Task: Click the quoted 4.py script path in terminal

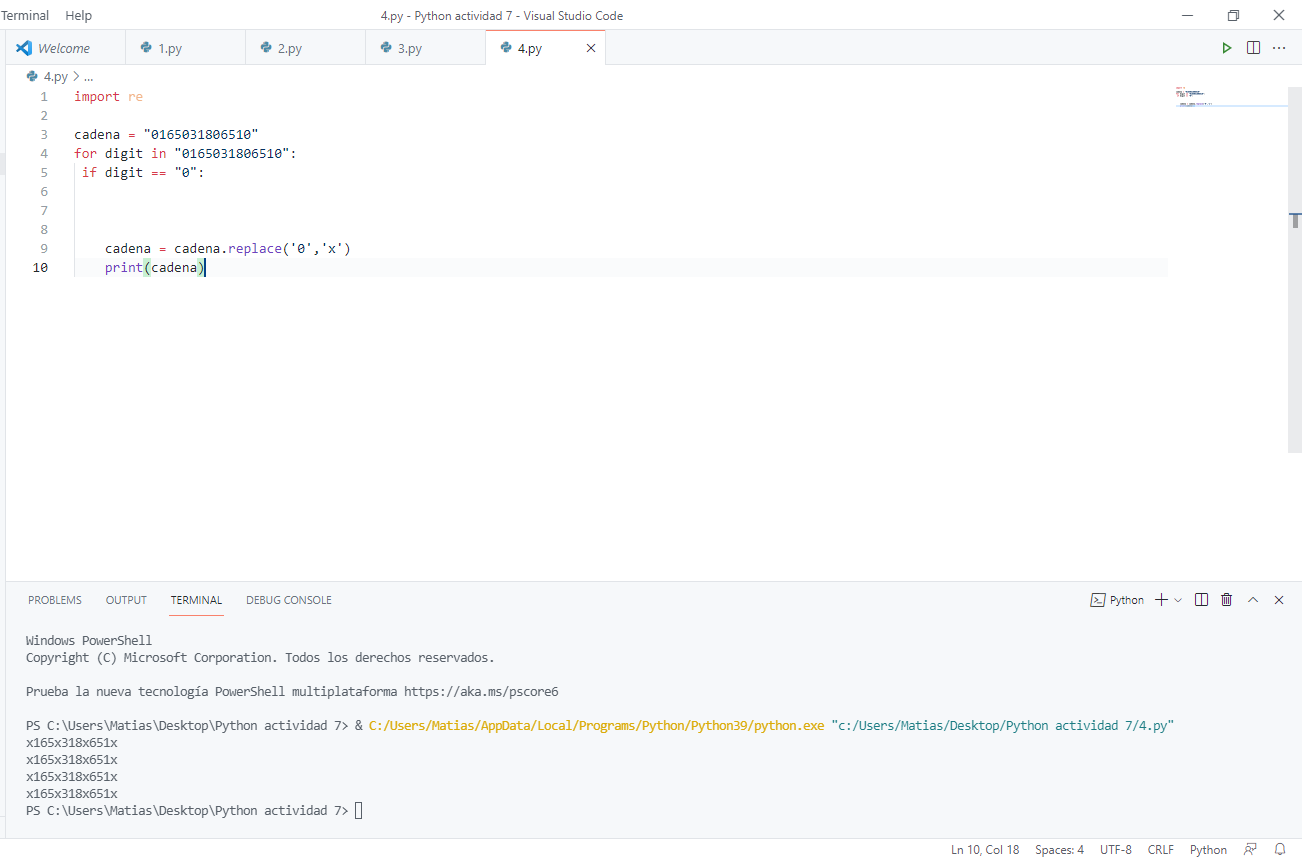Action: (1002, 725)
